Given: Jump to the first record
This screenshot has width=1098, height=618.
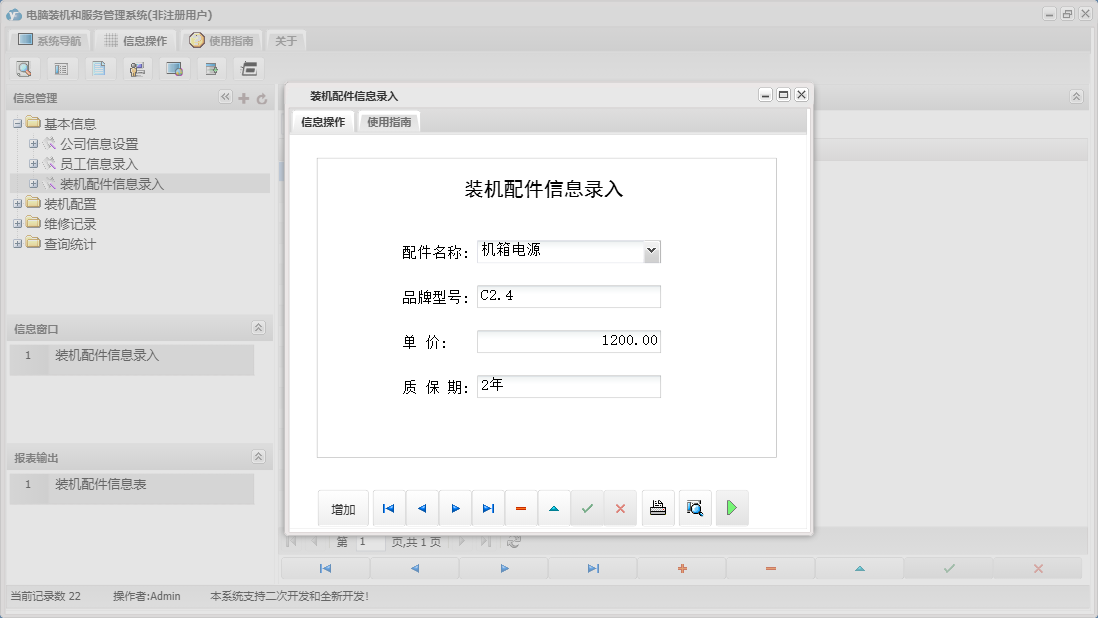Looking at the screenshot, I should [x=388, y=508].
